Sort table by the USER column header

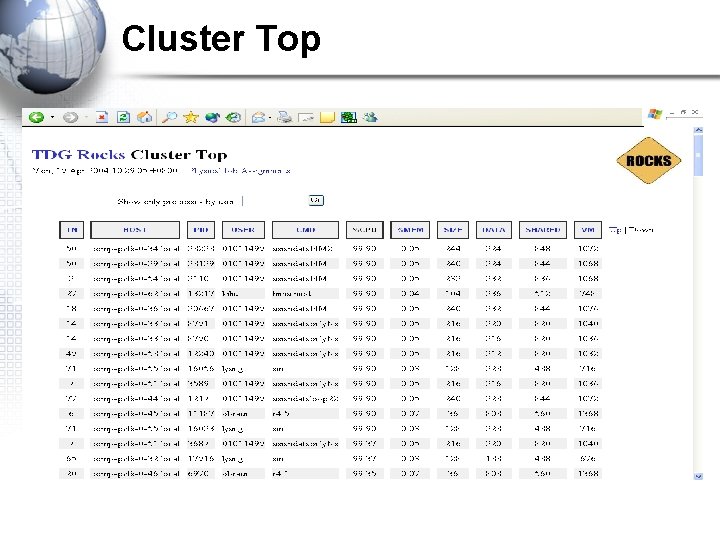(243, 230)
